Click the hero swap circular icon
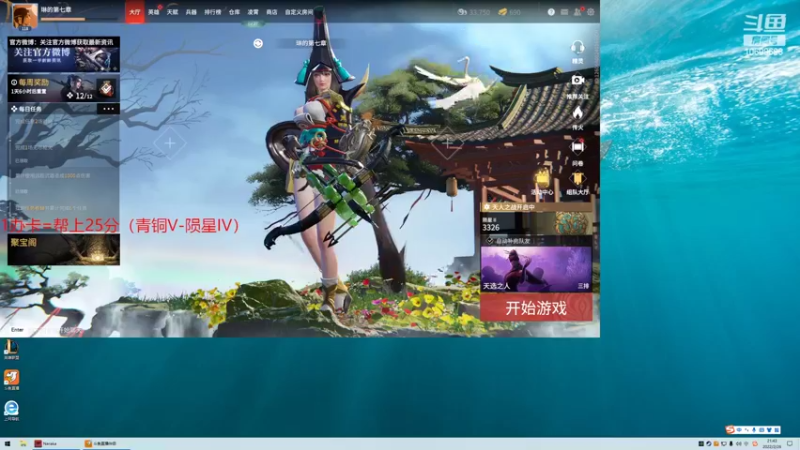 258,43
